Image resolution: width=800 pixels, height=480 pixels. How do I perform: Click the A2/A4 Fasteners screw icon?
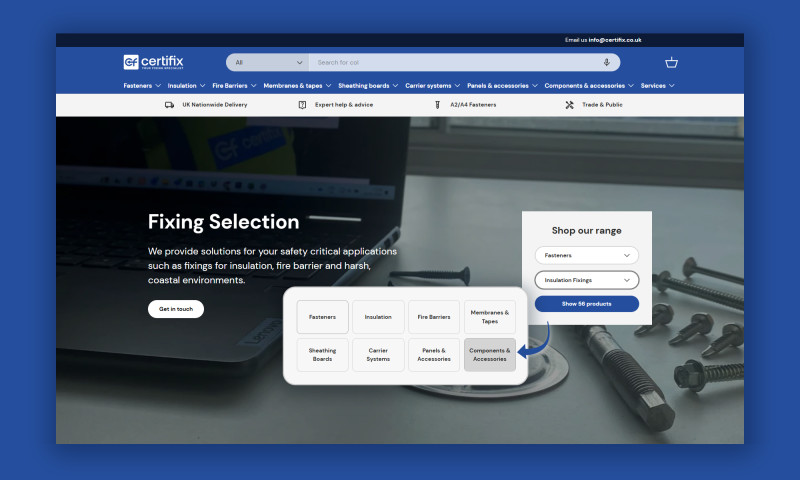437,105
